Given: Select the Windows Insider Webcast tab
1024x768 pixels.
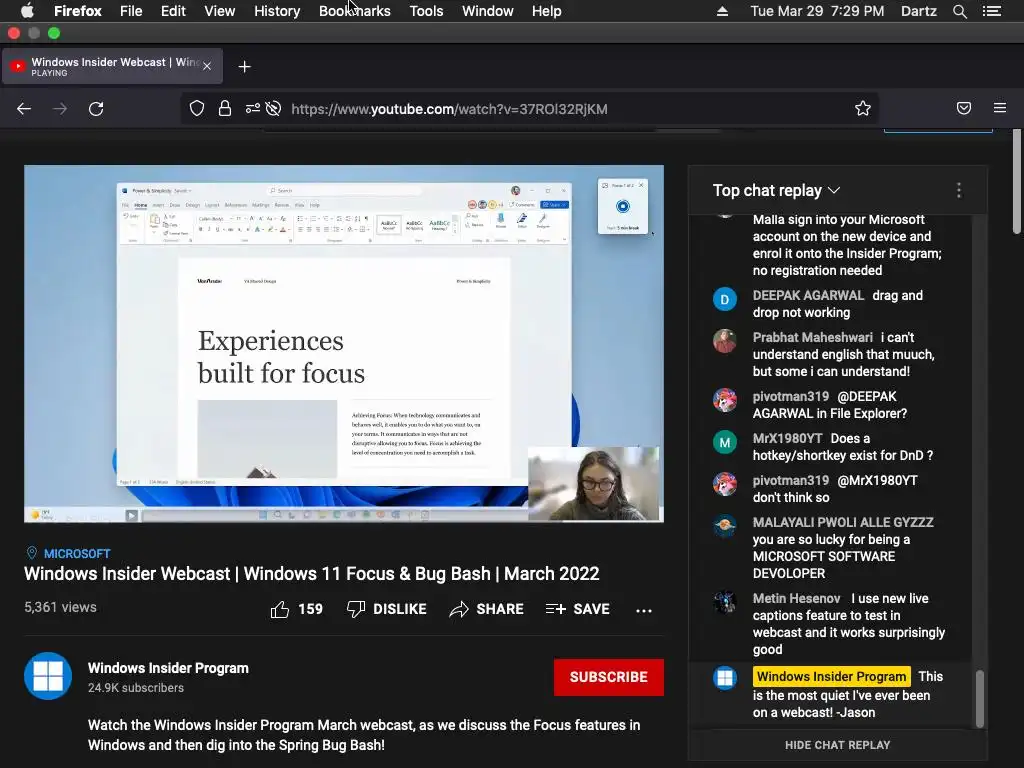Looking at the screenshot, I should (x=112, y=66).
